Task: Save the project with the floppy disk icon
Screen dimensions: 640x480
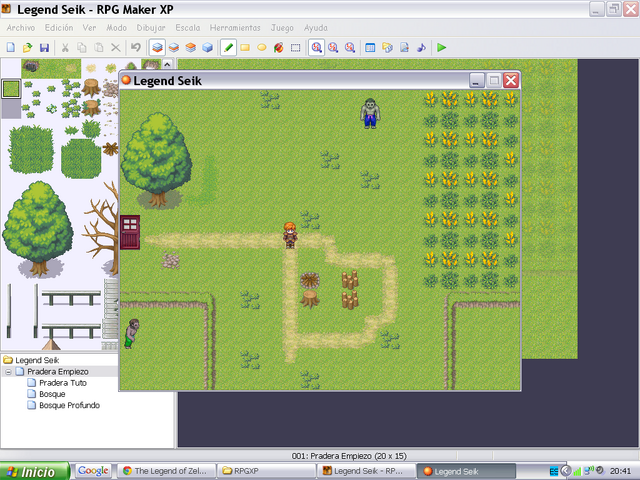Action: (x=44, y=48)
